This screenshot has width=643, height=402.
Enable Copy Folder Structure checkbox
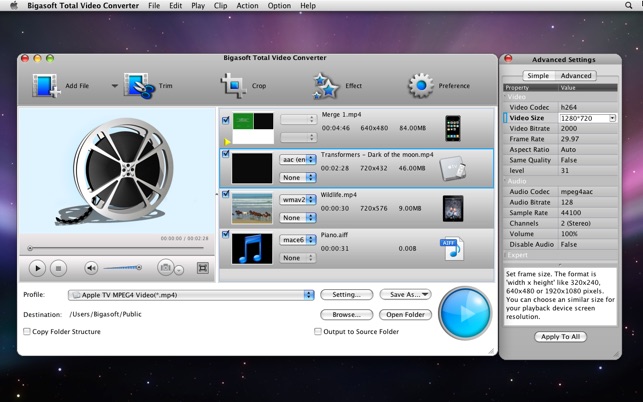[27, 332]
